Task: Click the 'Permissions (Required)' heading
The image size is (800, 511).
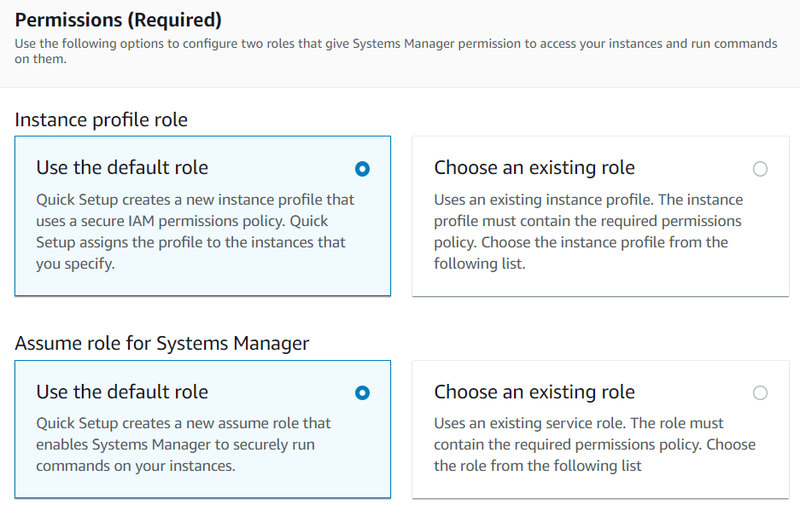Action: [x=118, y=20]
